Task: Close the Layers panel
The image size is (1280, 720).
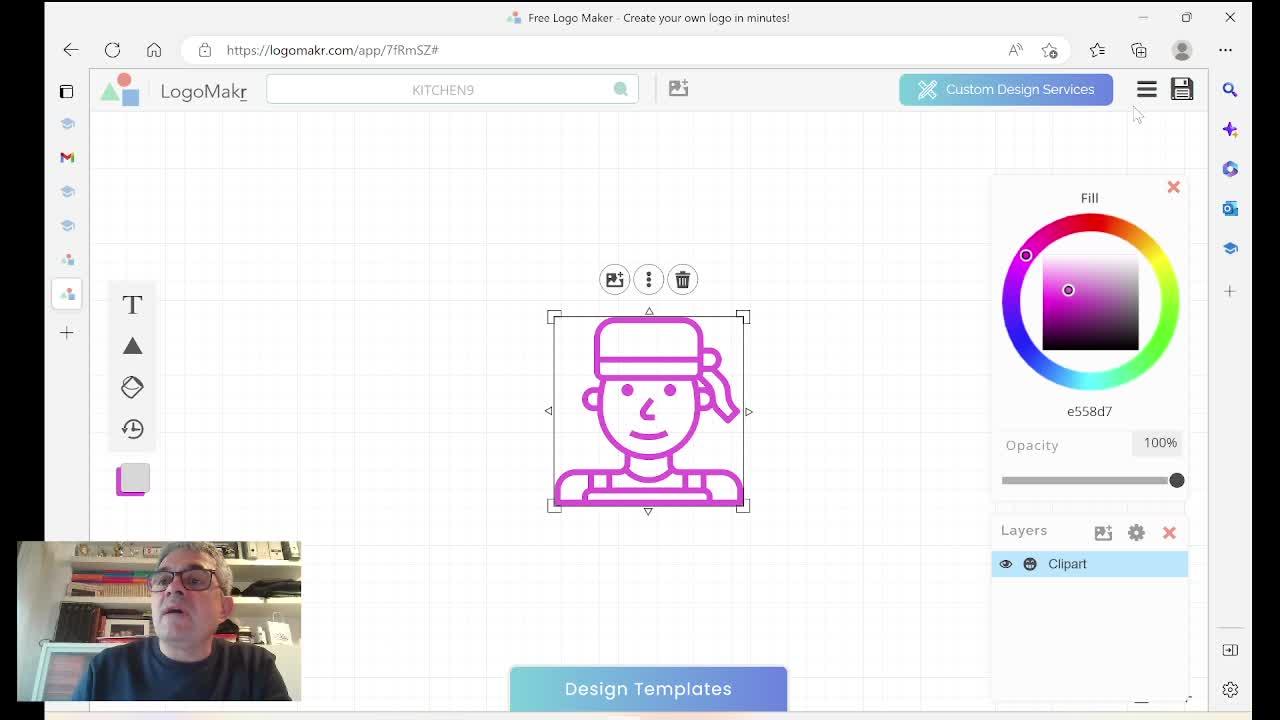Action: click(x=1169, y=533)
